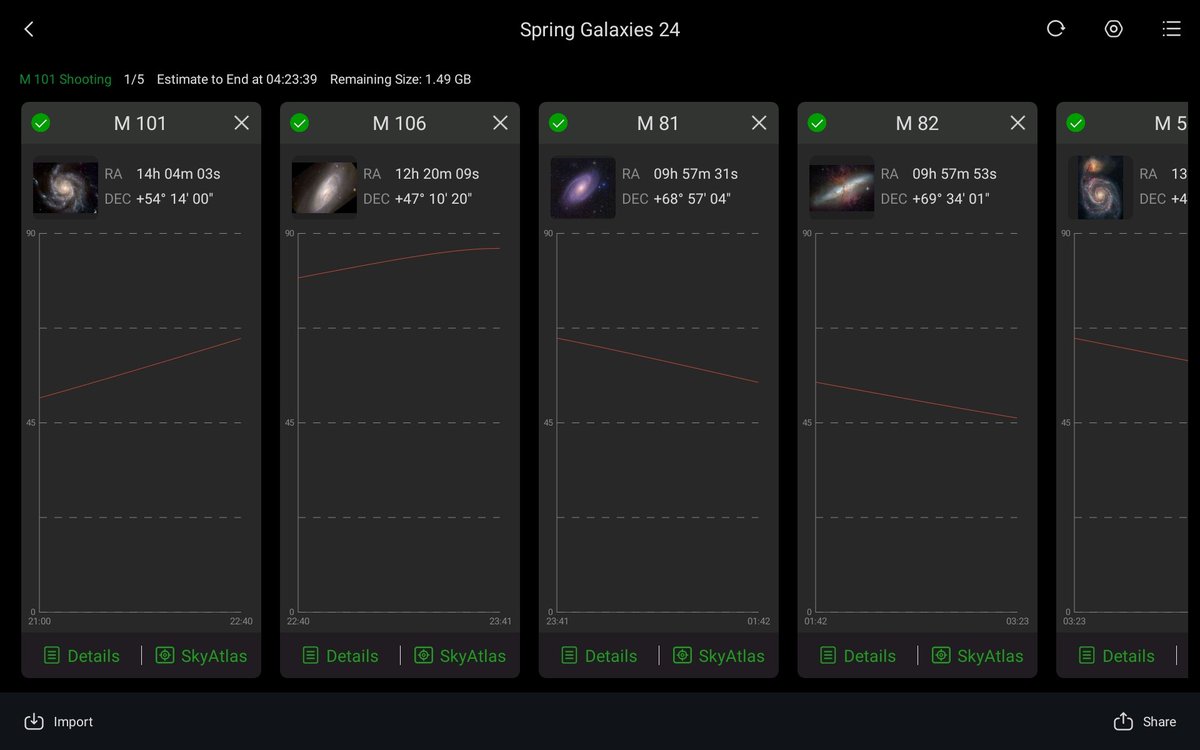Click the M 106 altitude curve chart
The image size is (1200, 750).
pos(399,423)
